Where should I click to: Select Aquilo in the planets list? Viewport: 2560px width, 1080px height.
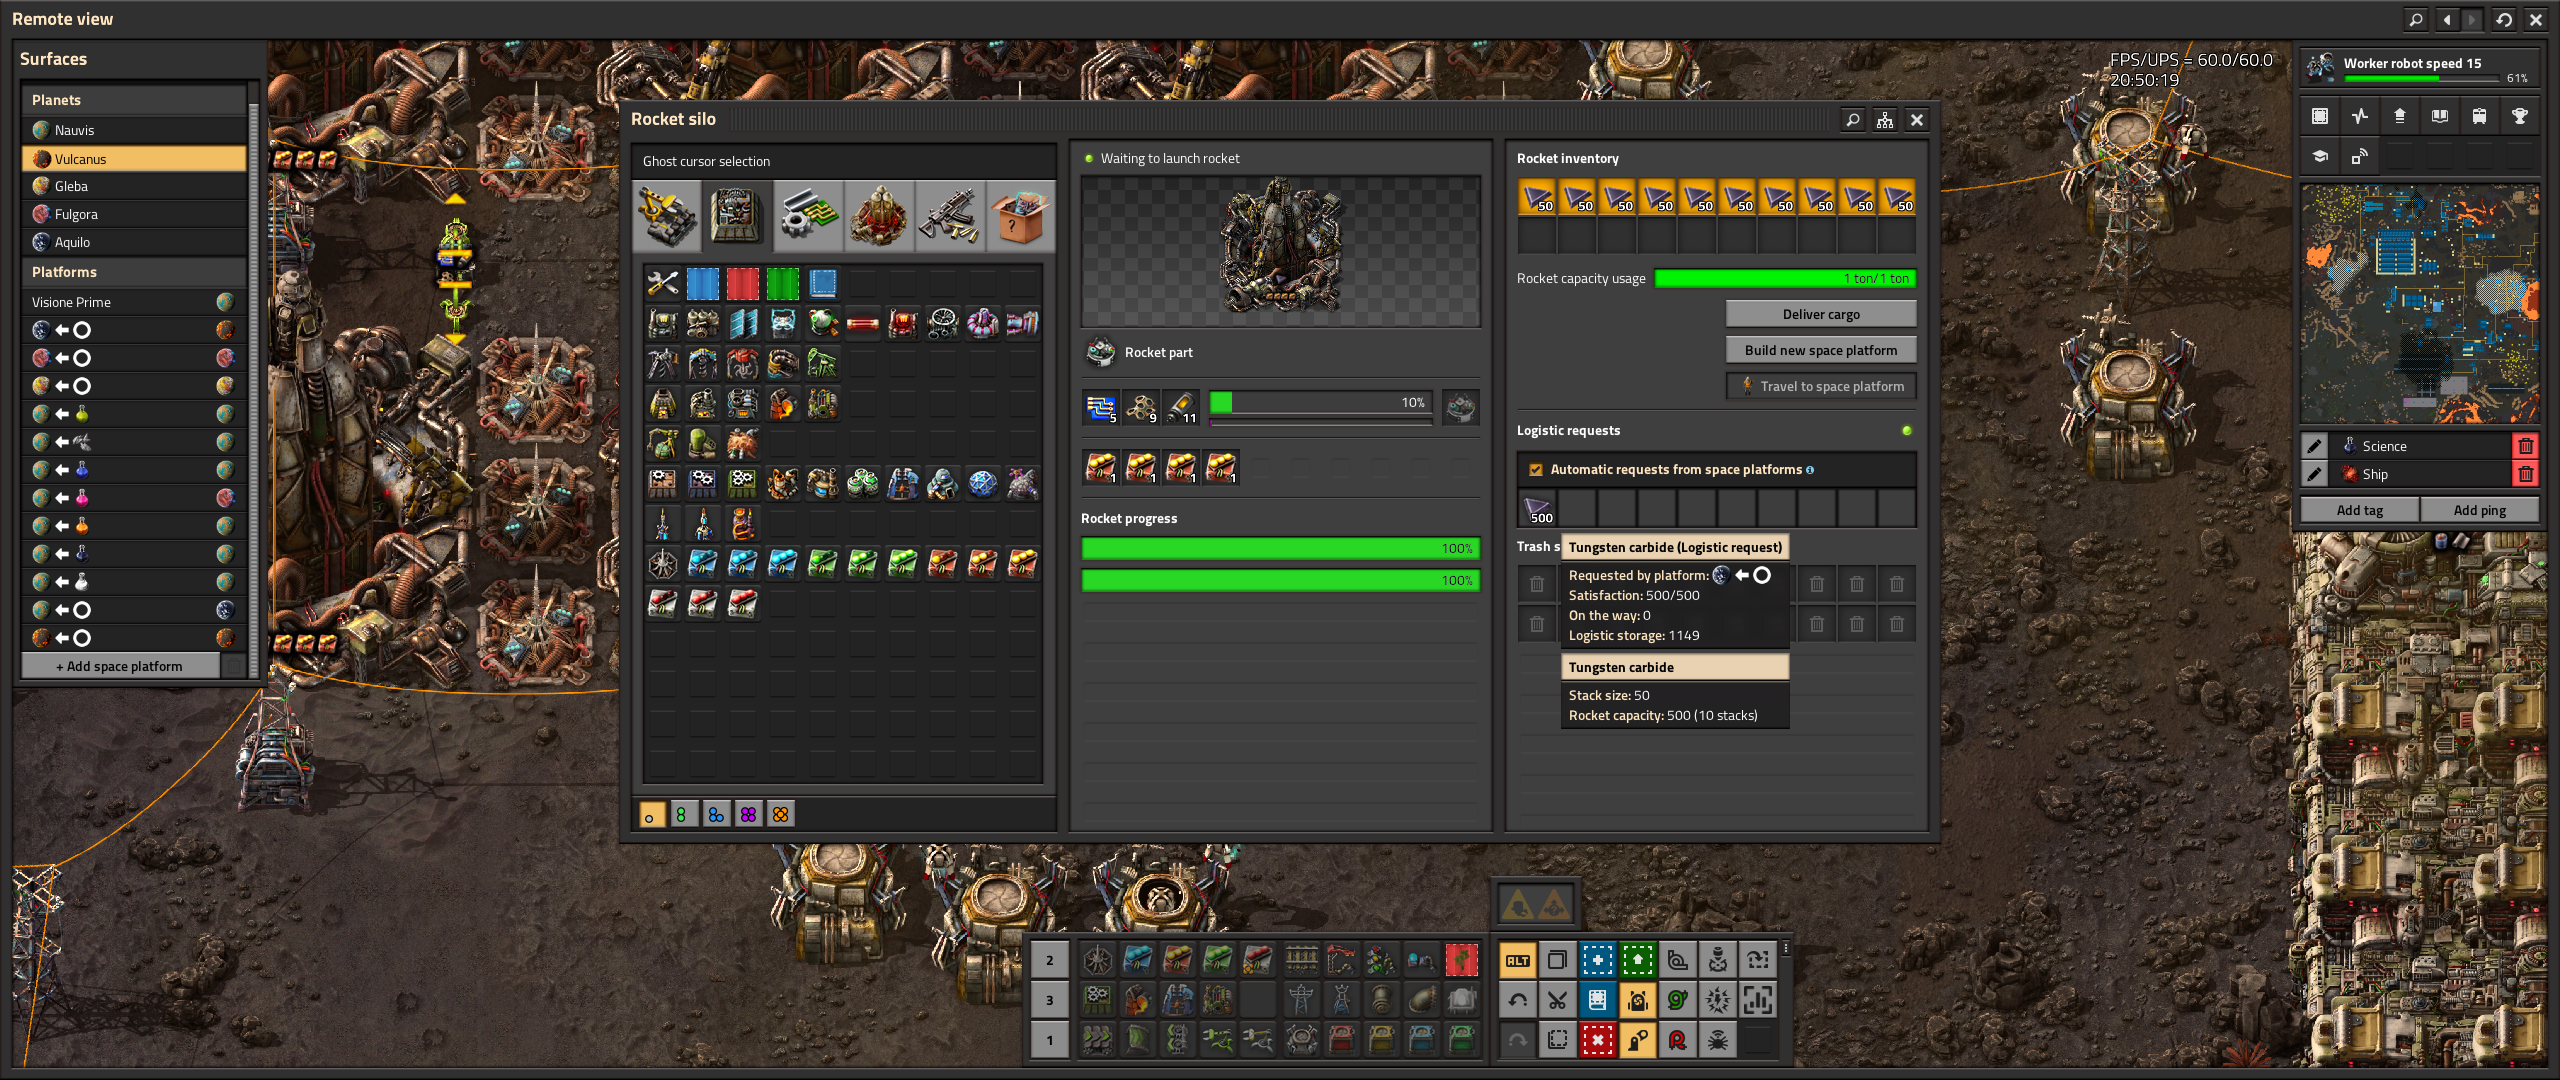[134, 242]
